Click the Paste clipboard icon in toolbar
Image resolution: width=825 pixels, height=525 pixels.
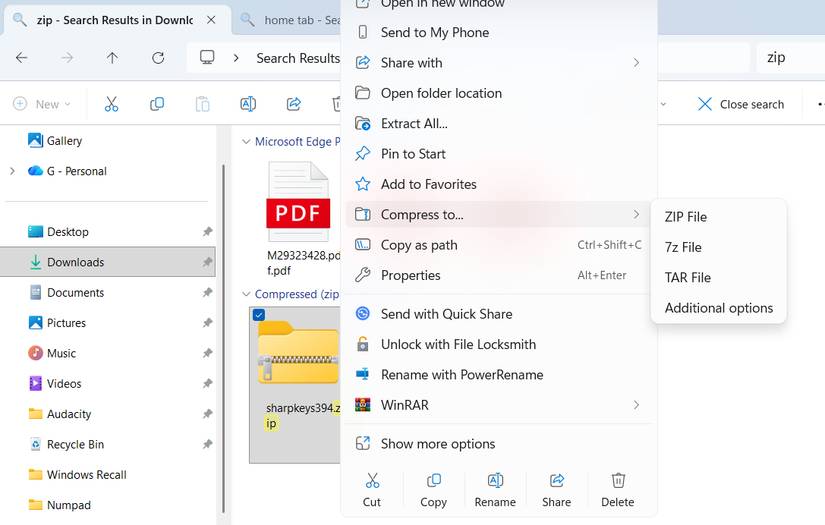point(203,104)
